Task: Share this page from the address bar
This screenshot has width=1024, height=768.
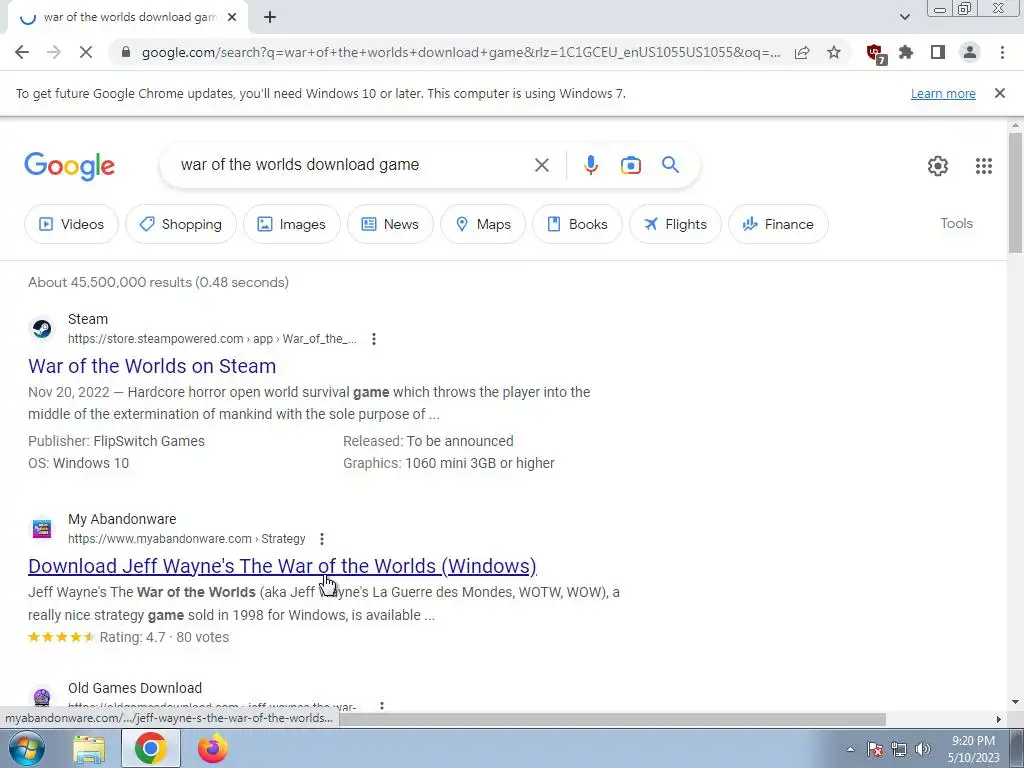Action: (x=802, y=52)
